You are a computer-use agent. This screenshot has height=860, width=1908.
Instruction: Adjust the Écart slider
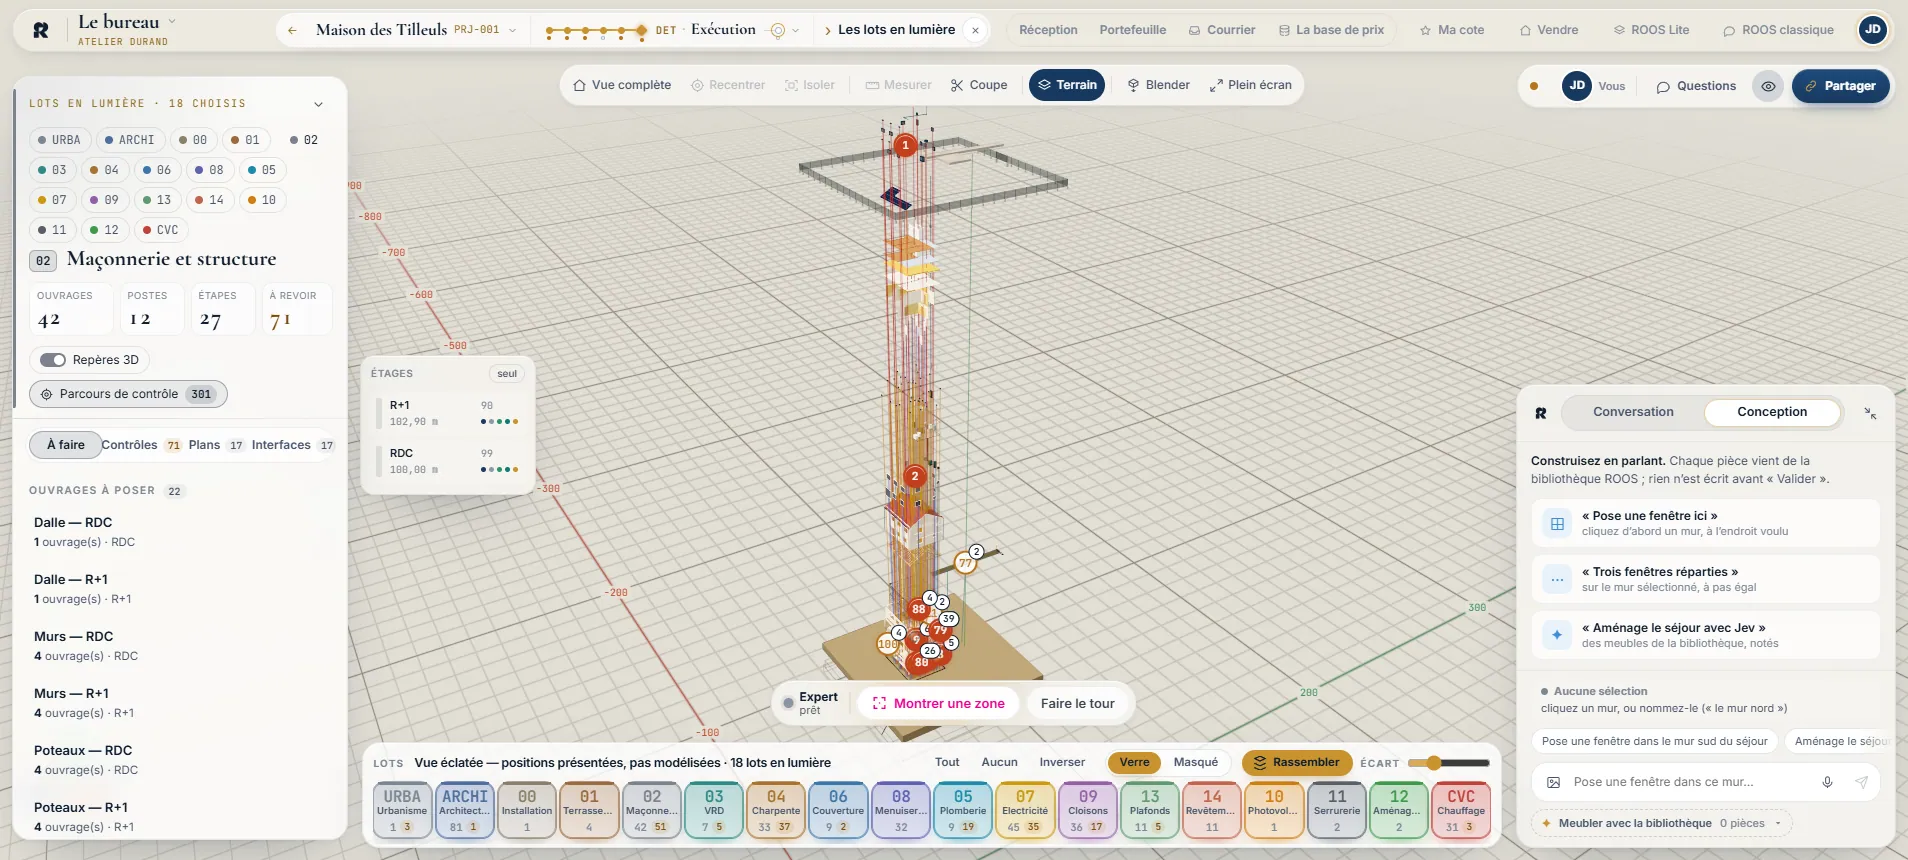[x=1448, y=763]
